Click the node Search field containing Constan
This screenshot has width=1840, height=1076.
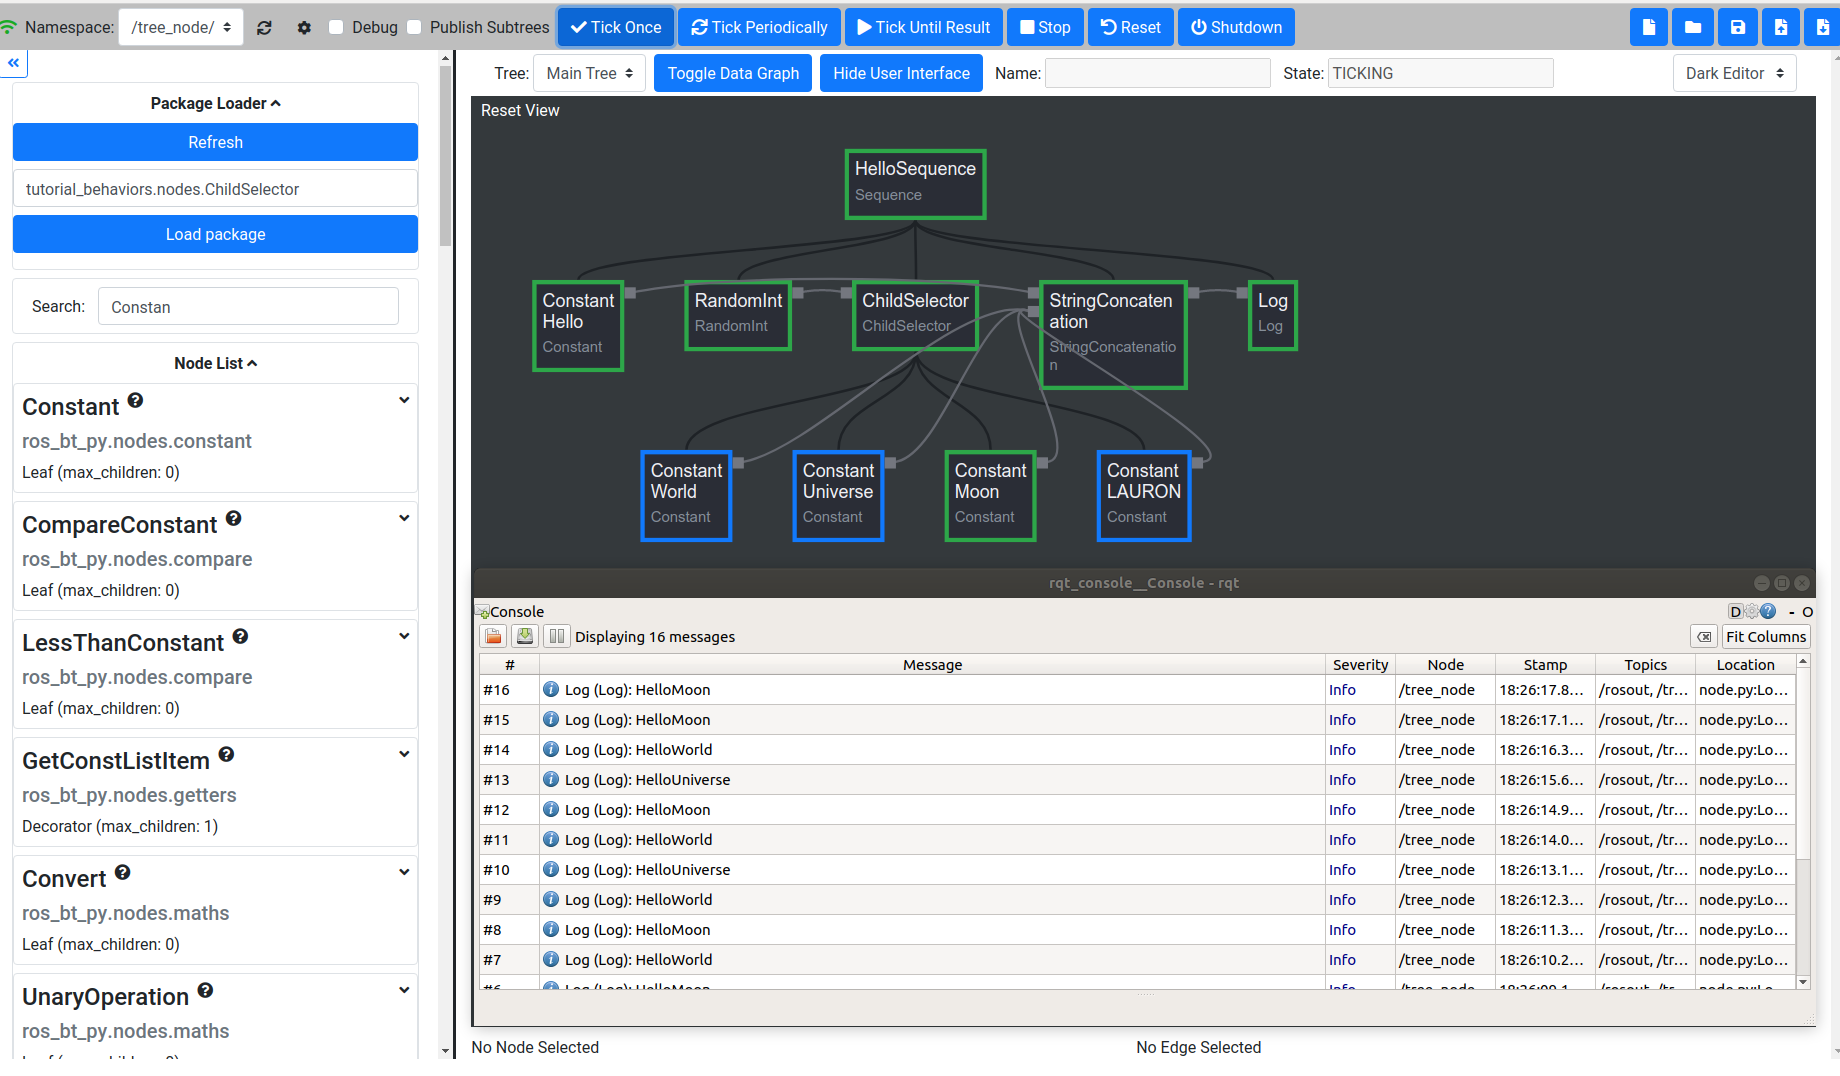[x=248, y=306]
